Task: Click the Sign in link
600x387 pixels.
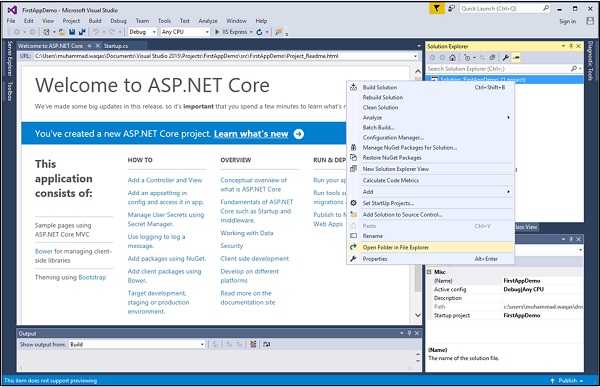Action: point(567,21)
